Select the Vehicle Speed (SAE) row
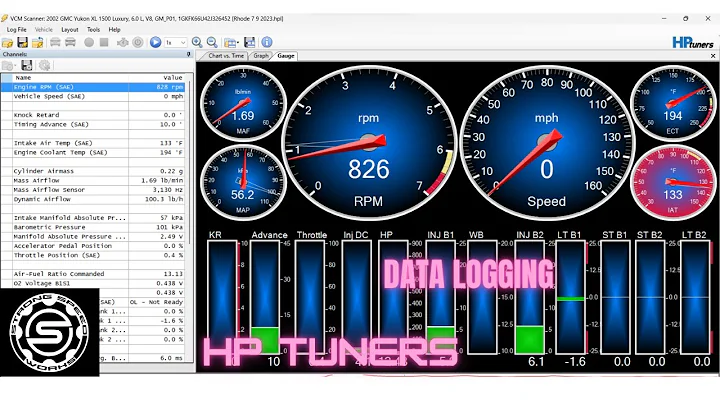 click(93, 96)
